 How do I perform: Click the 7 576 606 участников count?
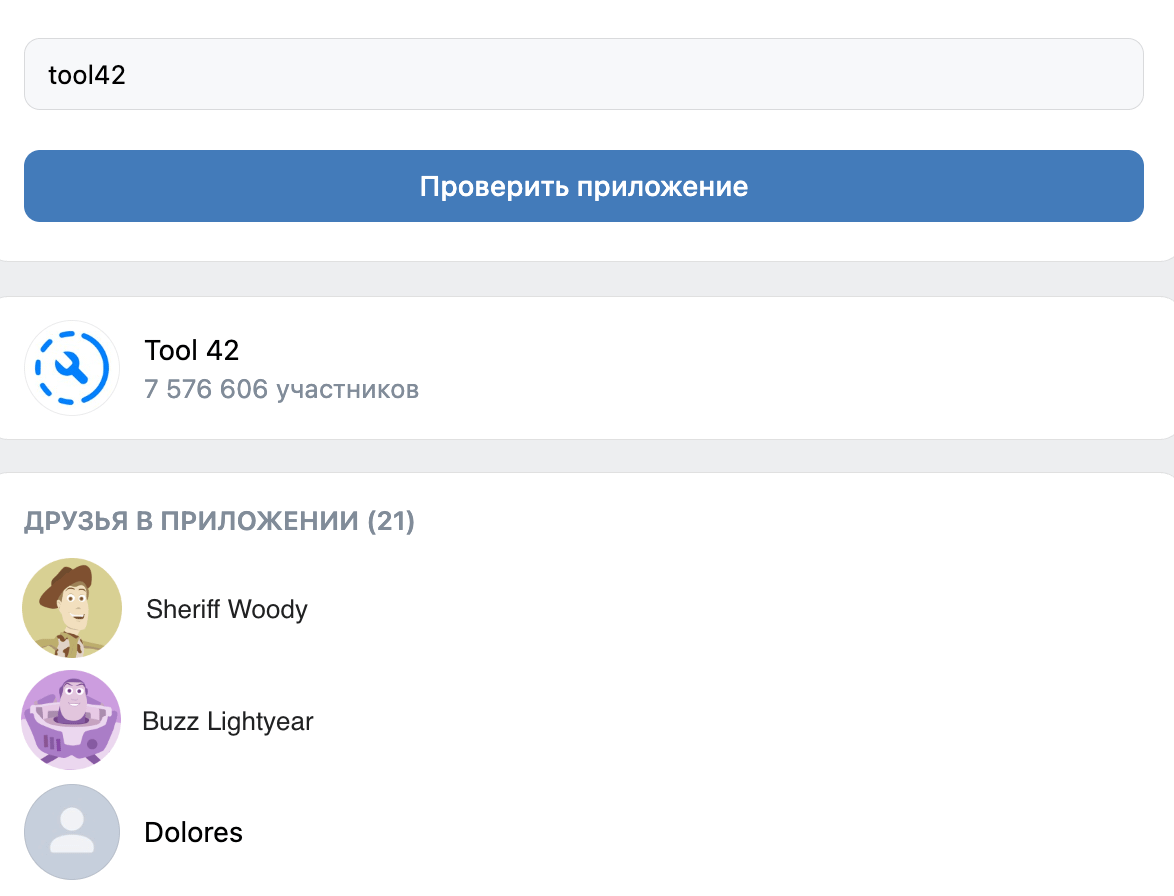pos(282,389)
